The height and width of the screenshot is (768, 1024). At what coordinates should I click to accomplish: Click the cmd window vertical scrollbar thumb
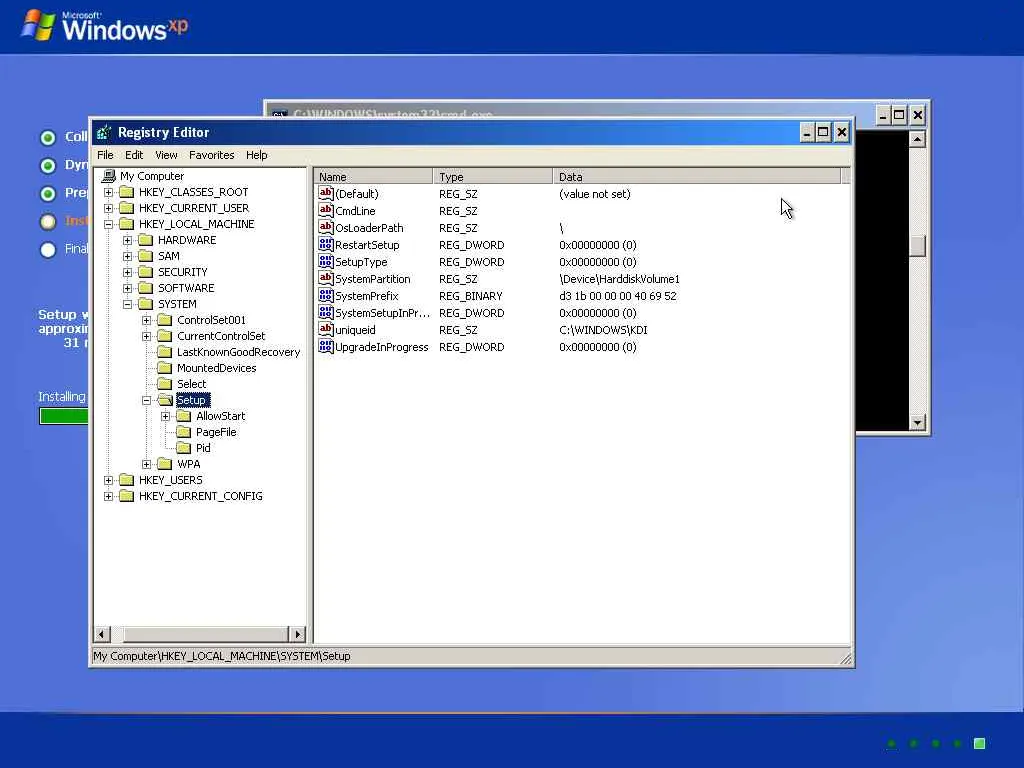917,246
